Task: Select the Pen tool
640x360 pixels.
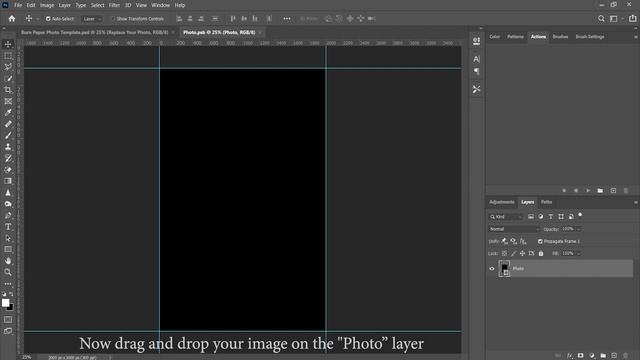Action: [8, 216]
